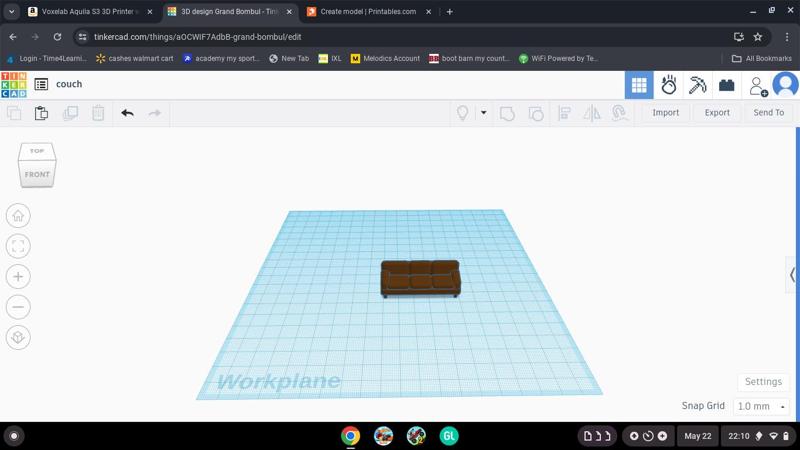Viewport: 800px width, 450px height.
Task: Undo the last action
Action: 128,113
